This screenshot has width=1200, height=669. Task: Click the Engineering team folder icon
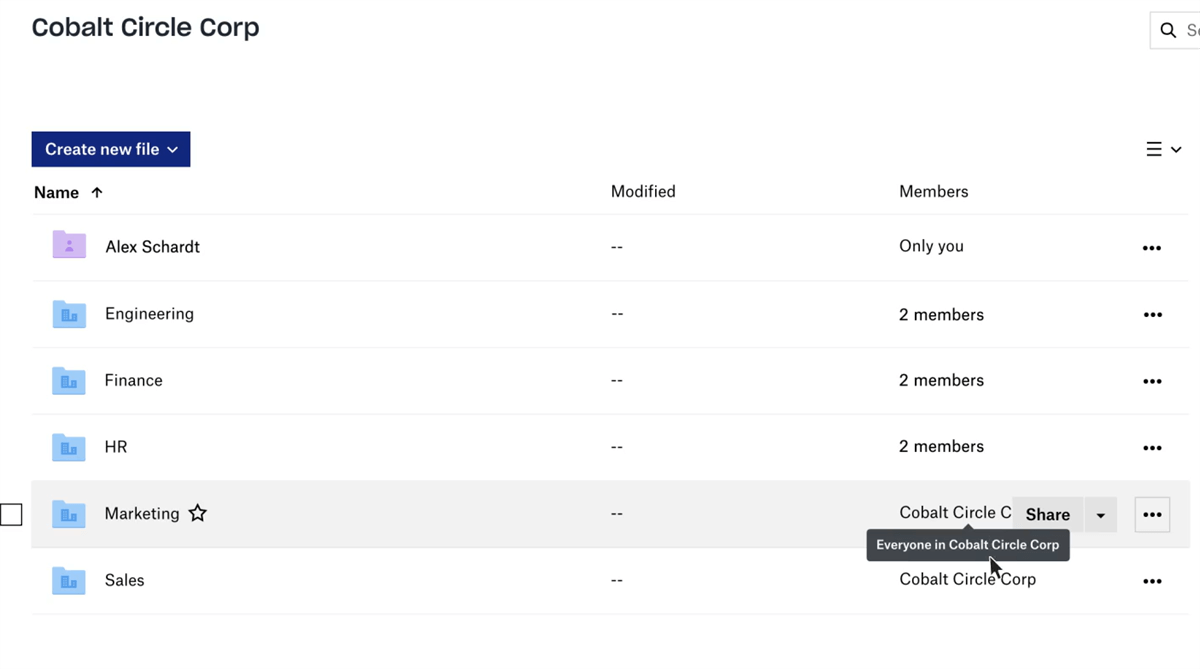(x=69, y=314)
